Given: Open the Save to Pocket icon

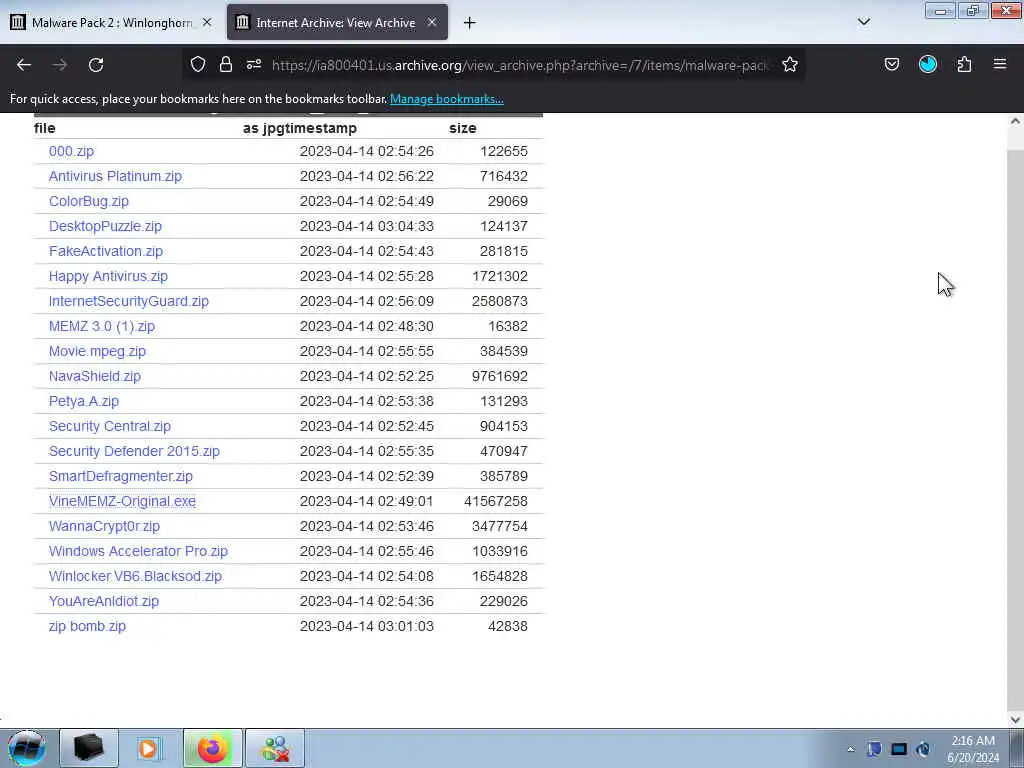Looking at the screenshot, I should click(x=891, y=64).
